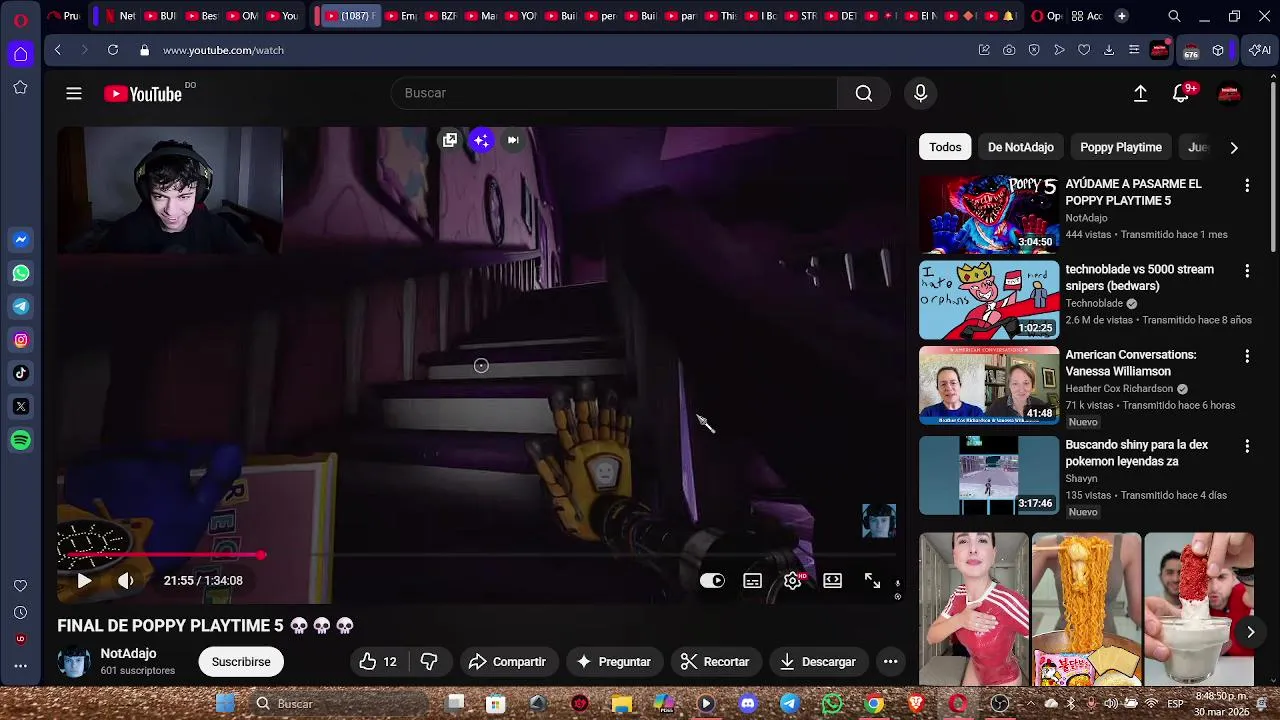Viewport: 1280px width, 720px height.
Task: Expand filter chips with right arrow
Action: point(1234,147)
